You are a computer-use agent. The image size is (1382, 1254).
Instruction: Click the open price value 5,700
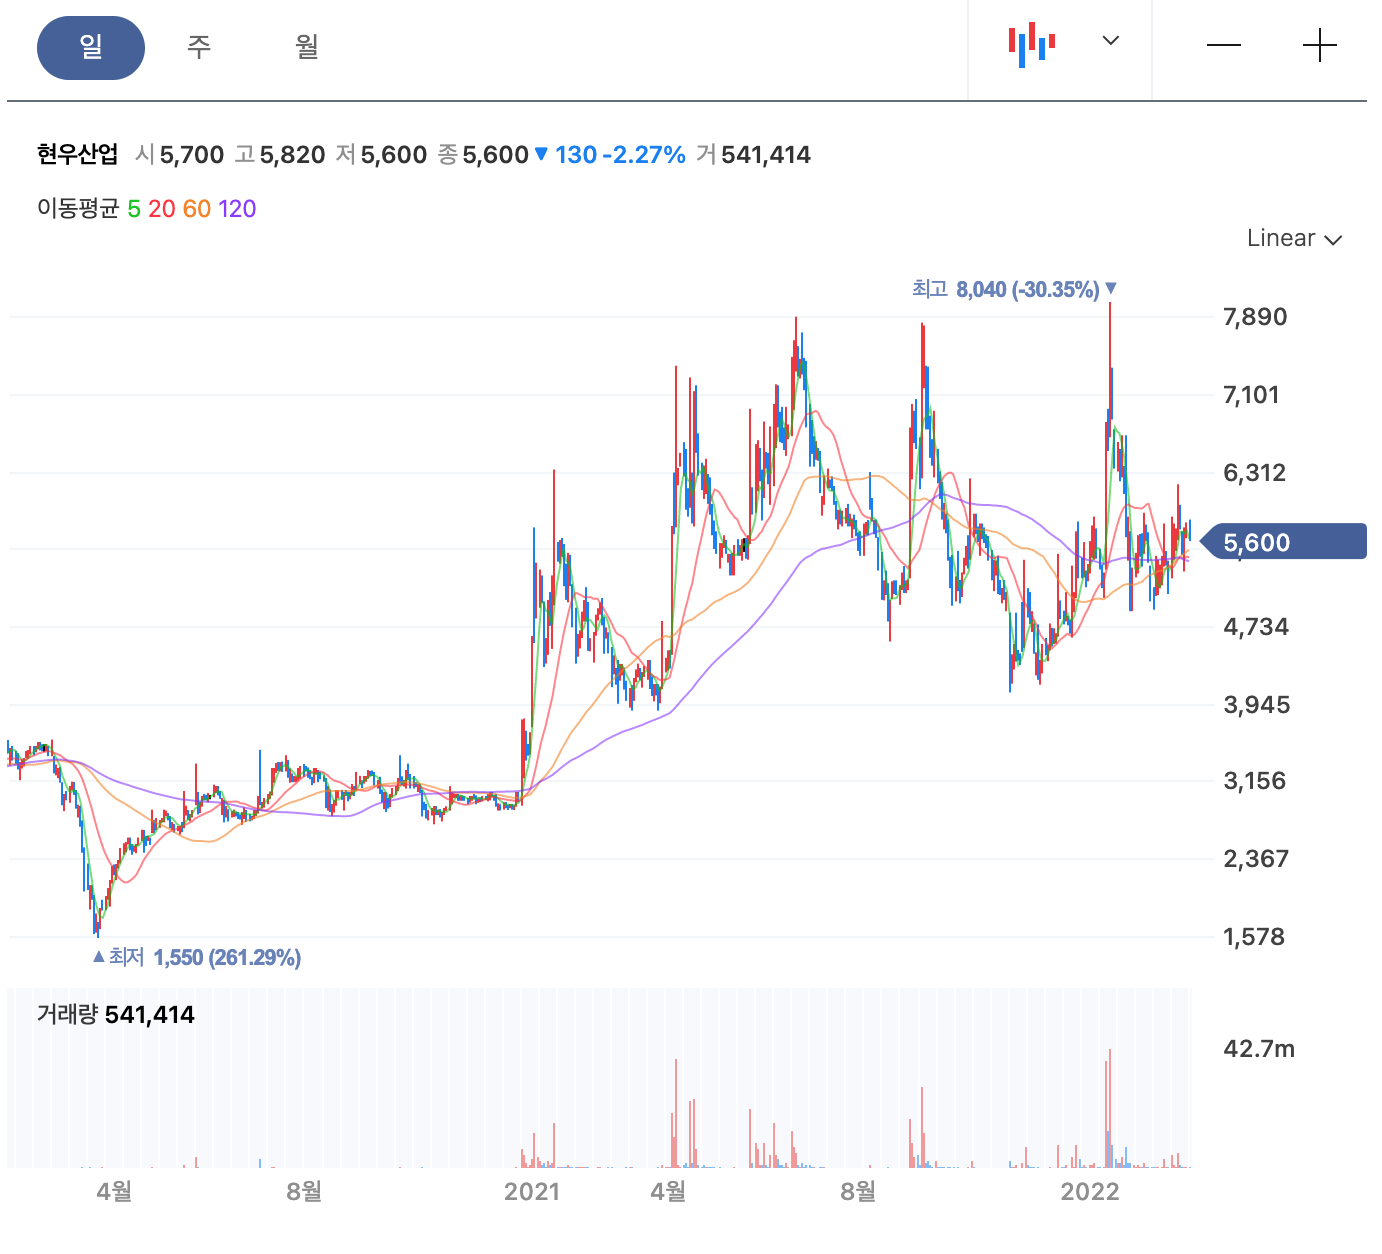(x=192, y=155)
